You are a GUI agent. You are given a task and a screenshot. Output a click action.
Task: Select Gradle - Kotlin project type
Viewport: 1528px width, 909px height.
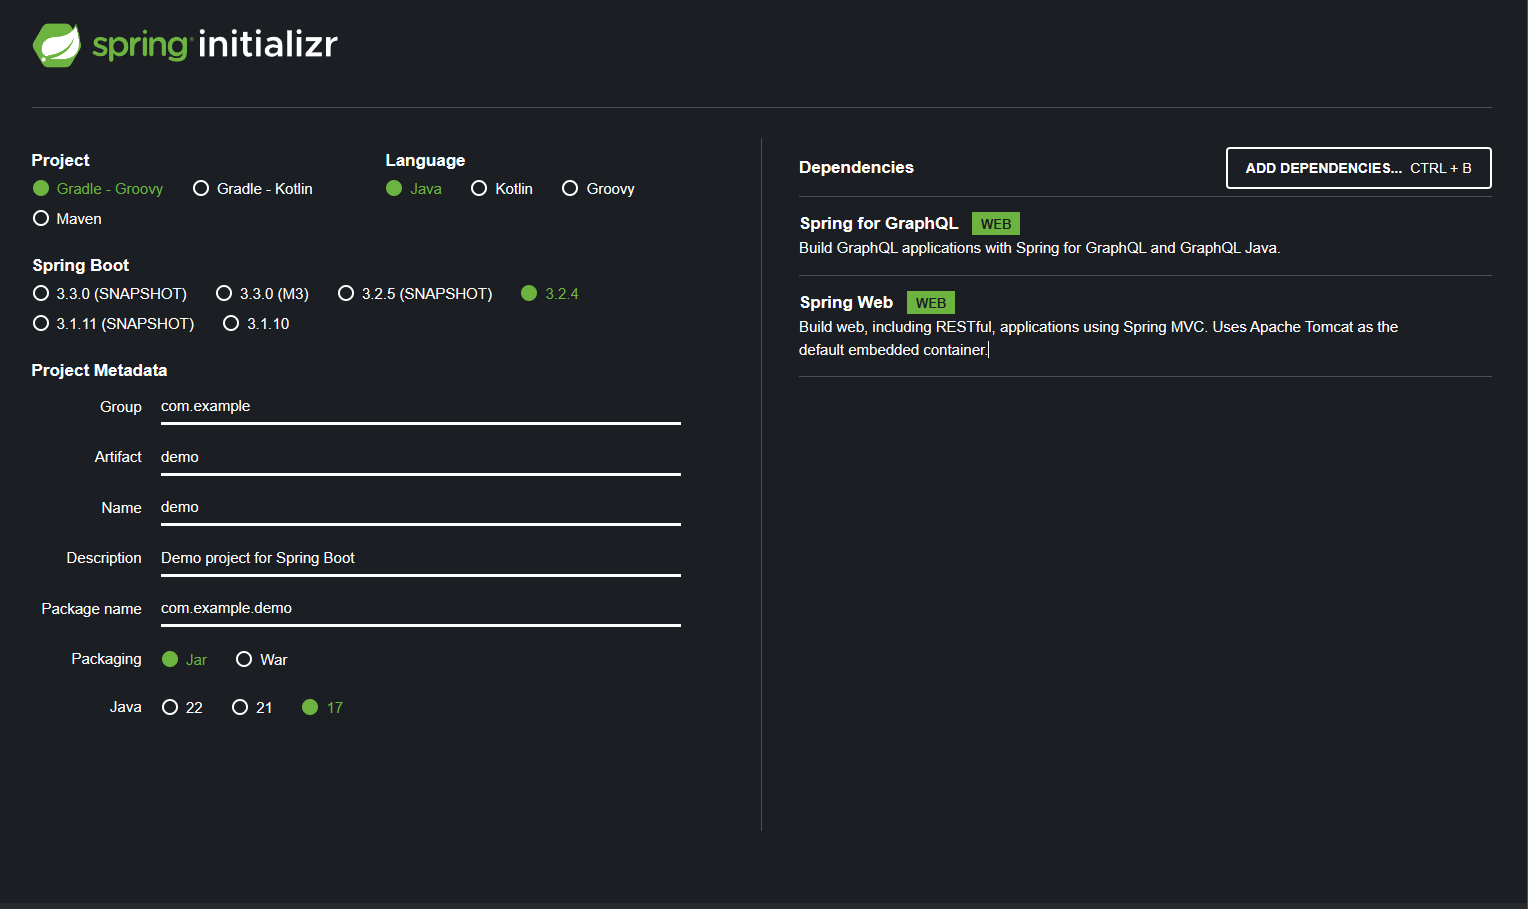tap(253, 189)
